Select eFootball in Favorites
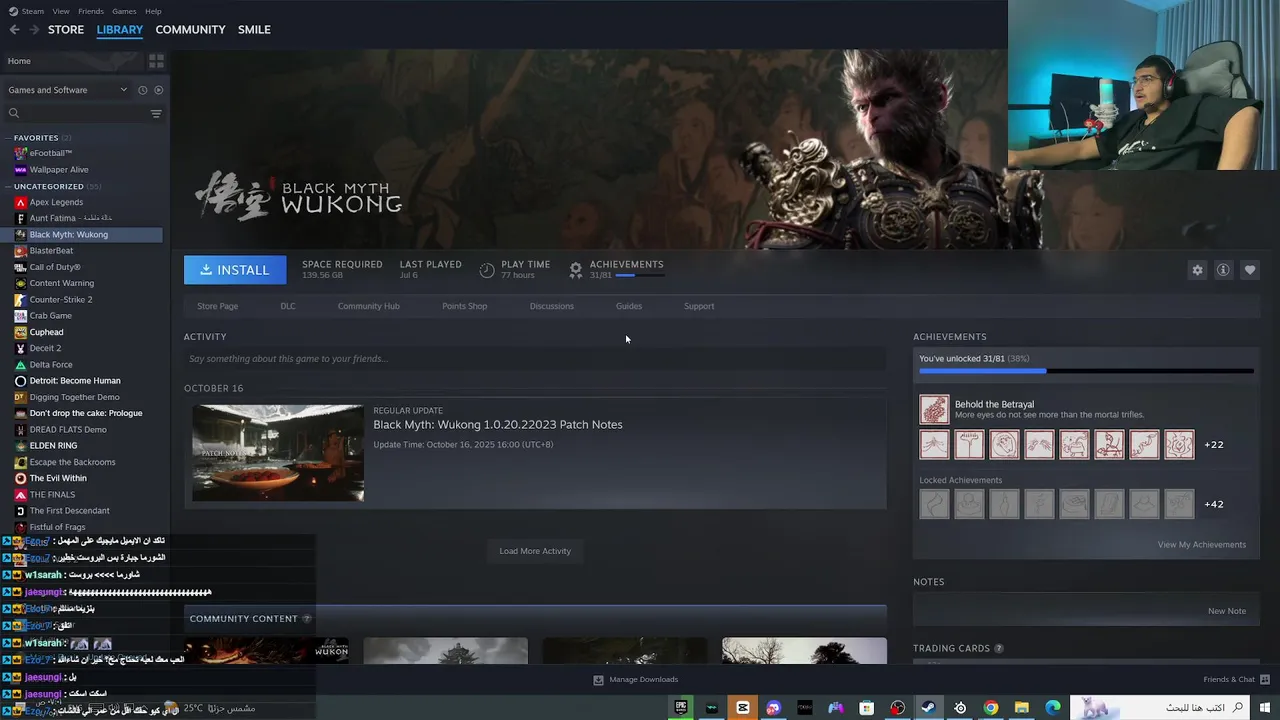This screenshot has width=1280, height=720. click(x=50, y=153)
